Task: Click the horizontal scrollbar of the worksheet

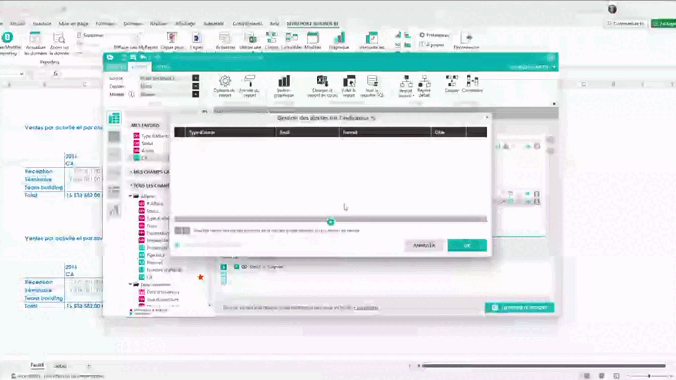Action: 544,366
